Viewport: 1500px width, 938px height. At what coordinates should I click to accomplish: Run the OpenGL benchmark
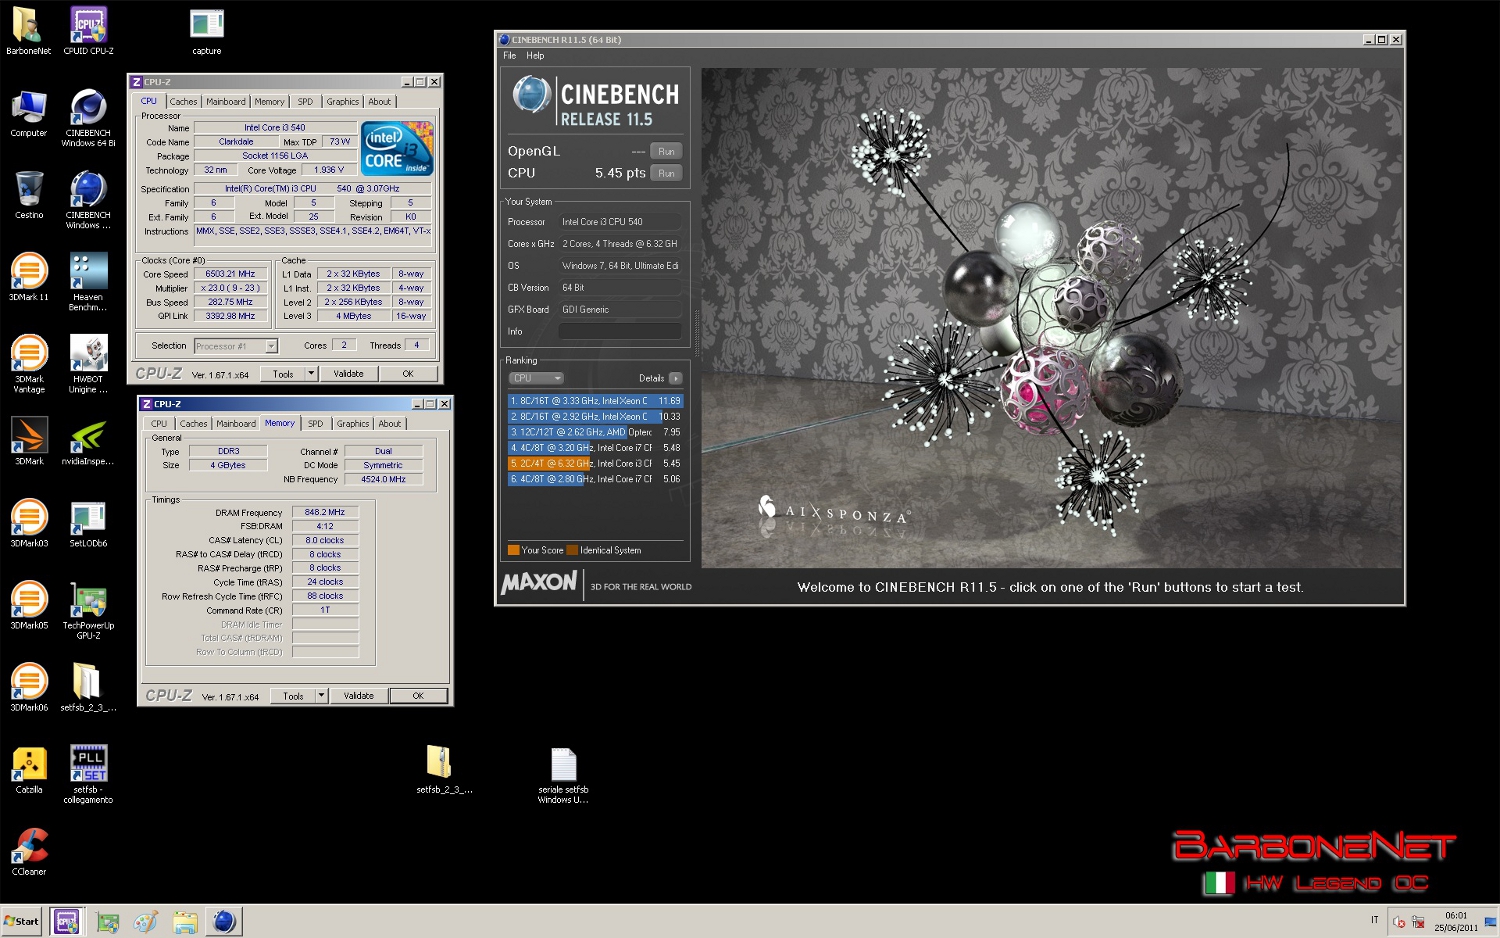tap(666, 151)
